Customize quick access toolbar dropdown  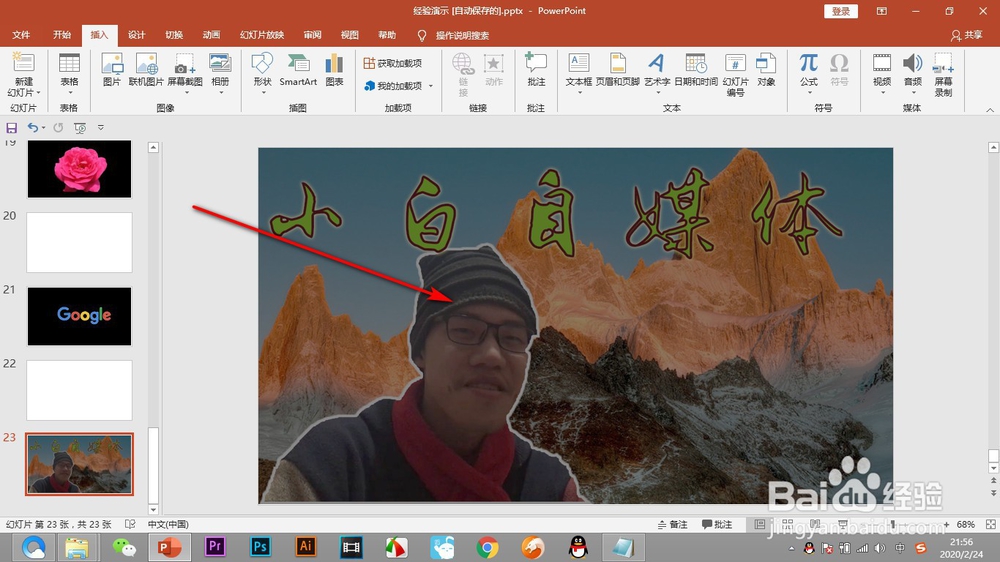coord(101,128)
